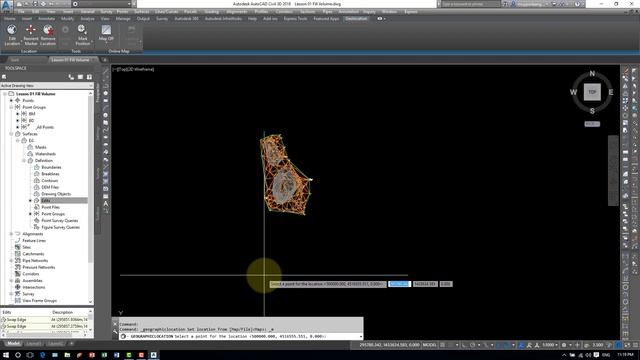Click the Mark Position tool
The height and width of the screenshot is (360, 640).
pos(82,35)
